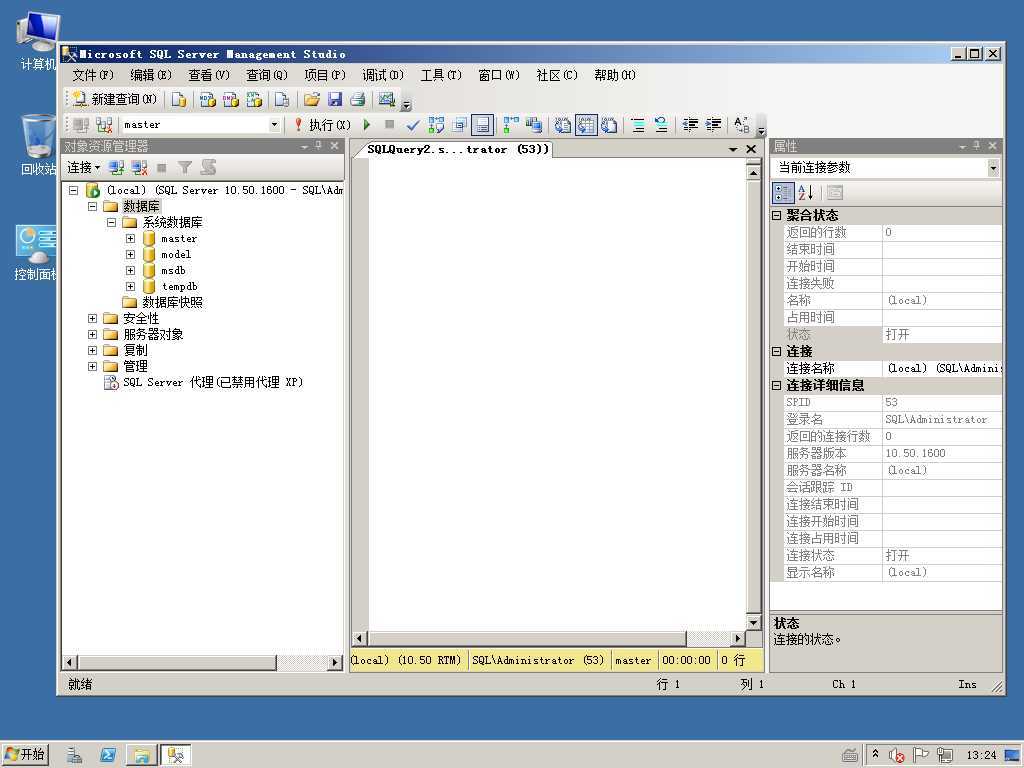Click the Print icon in the toolbar
The image size is (1024, 768).
tap(357, 99)
